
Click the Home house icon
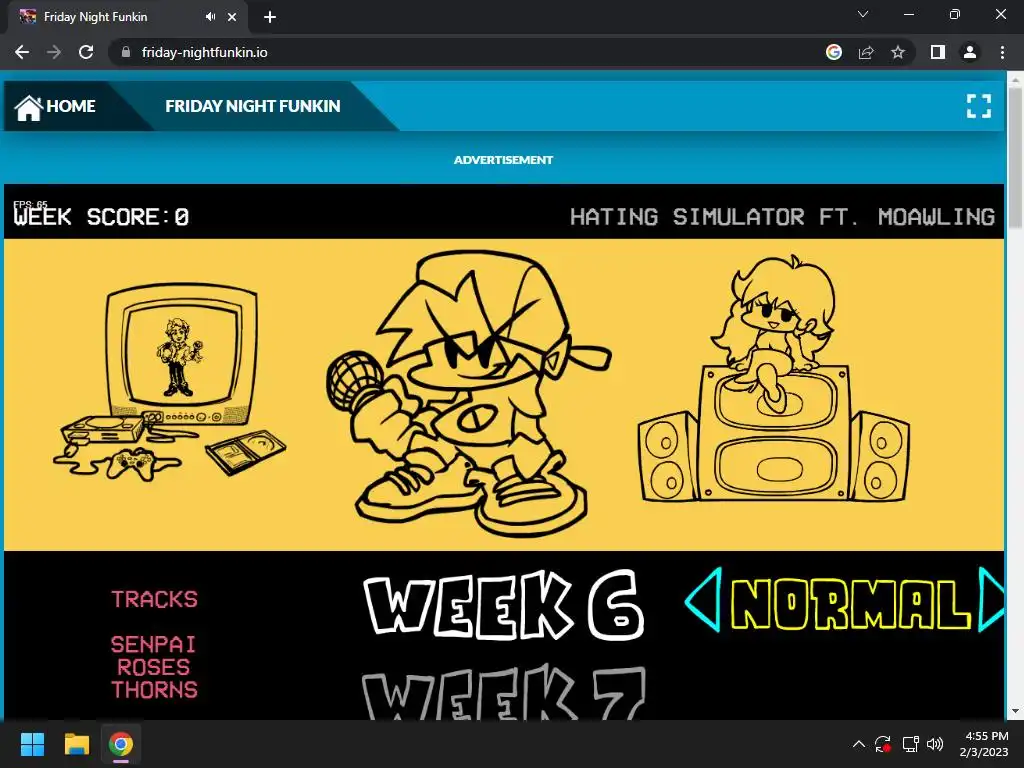point(28,107)
